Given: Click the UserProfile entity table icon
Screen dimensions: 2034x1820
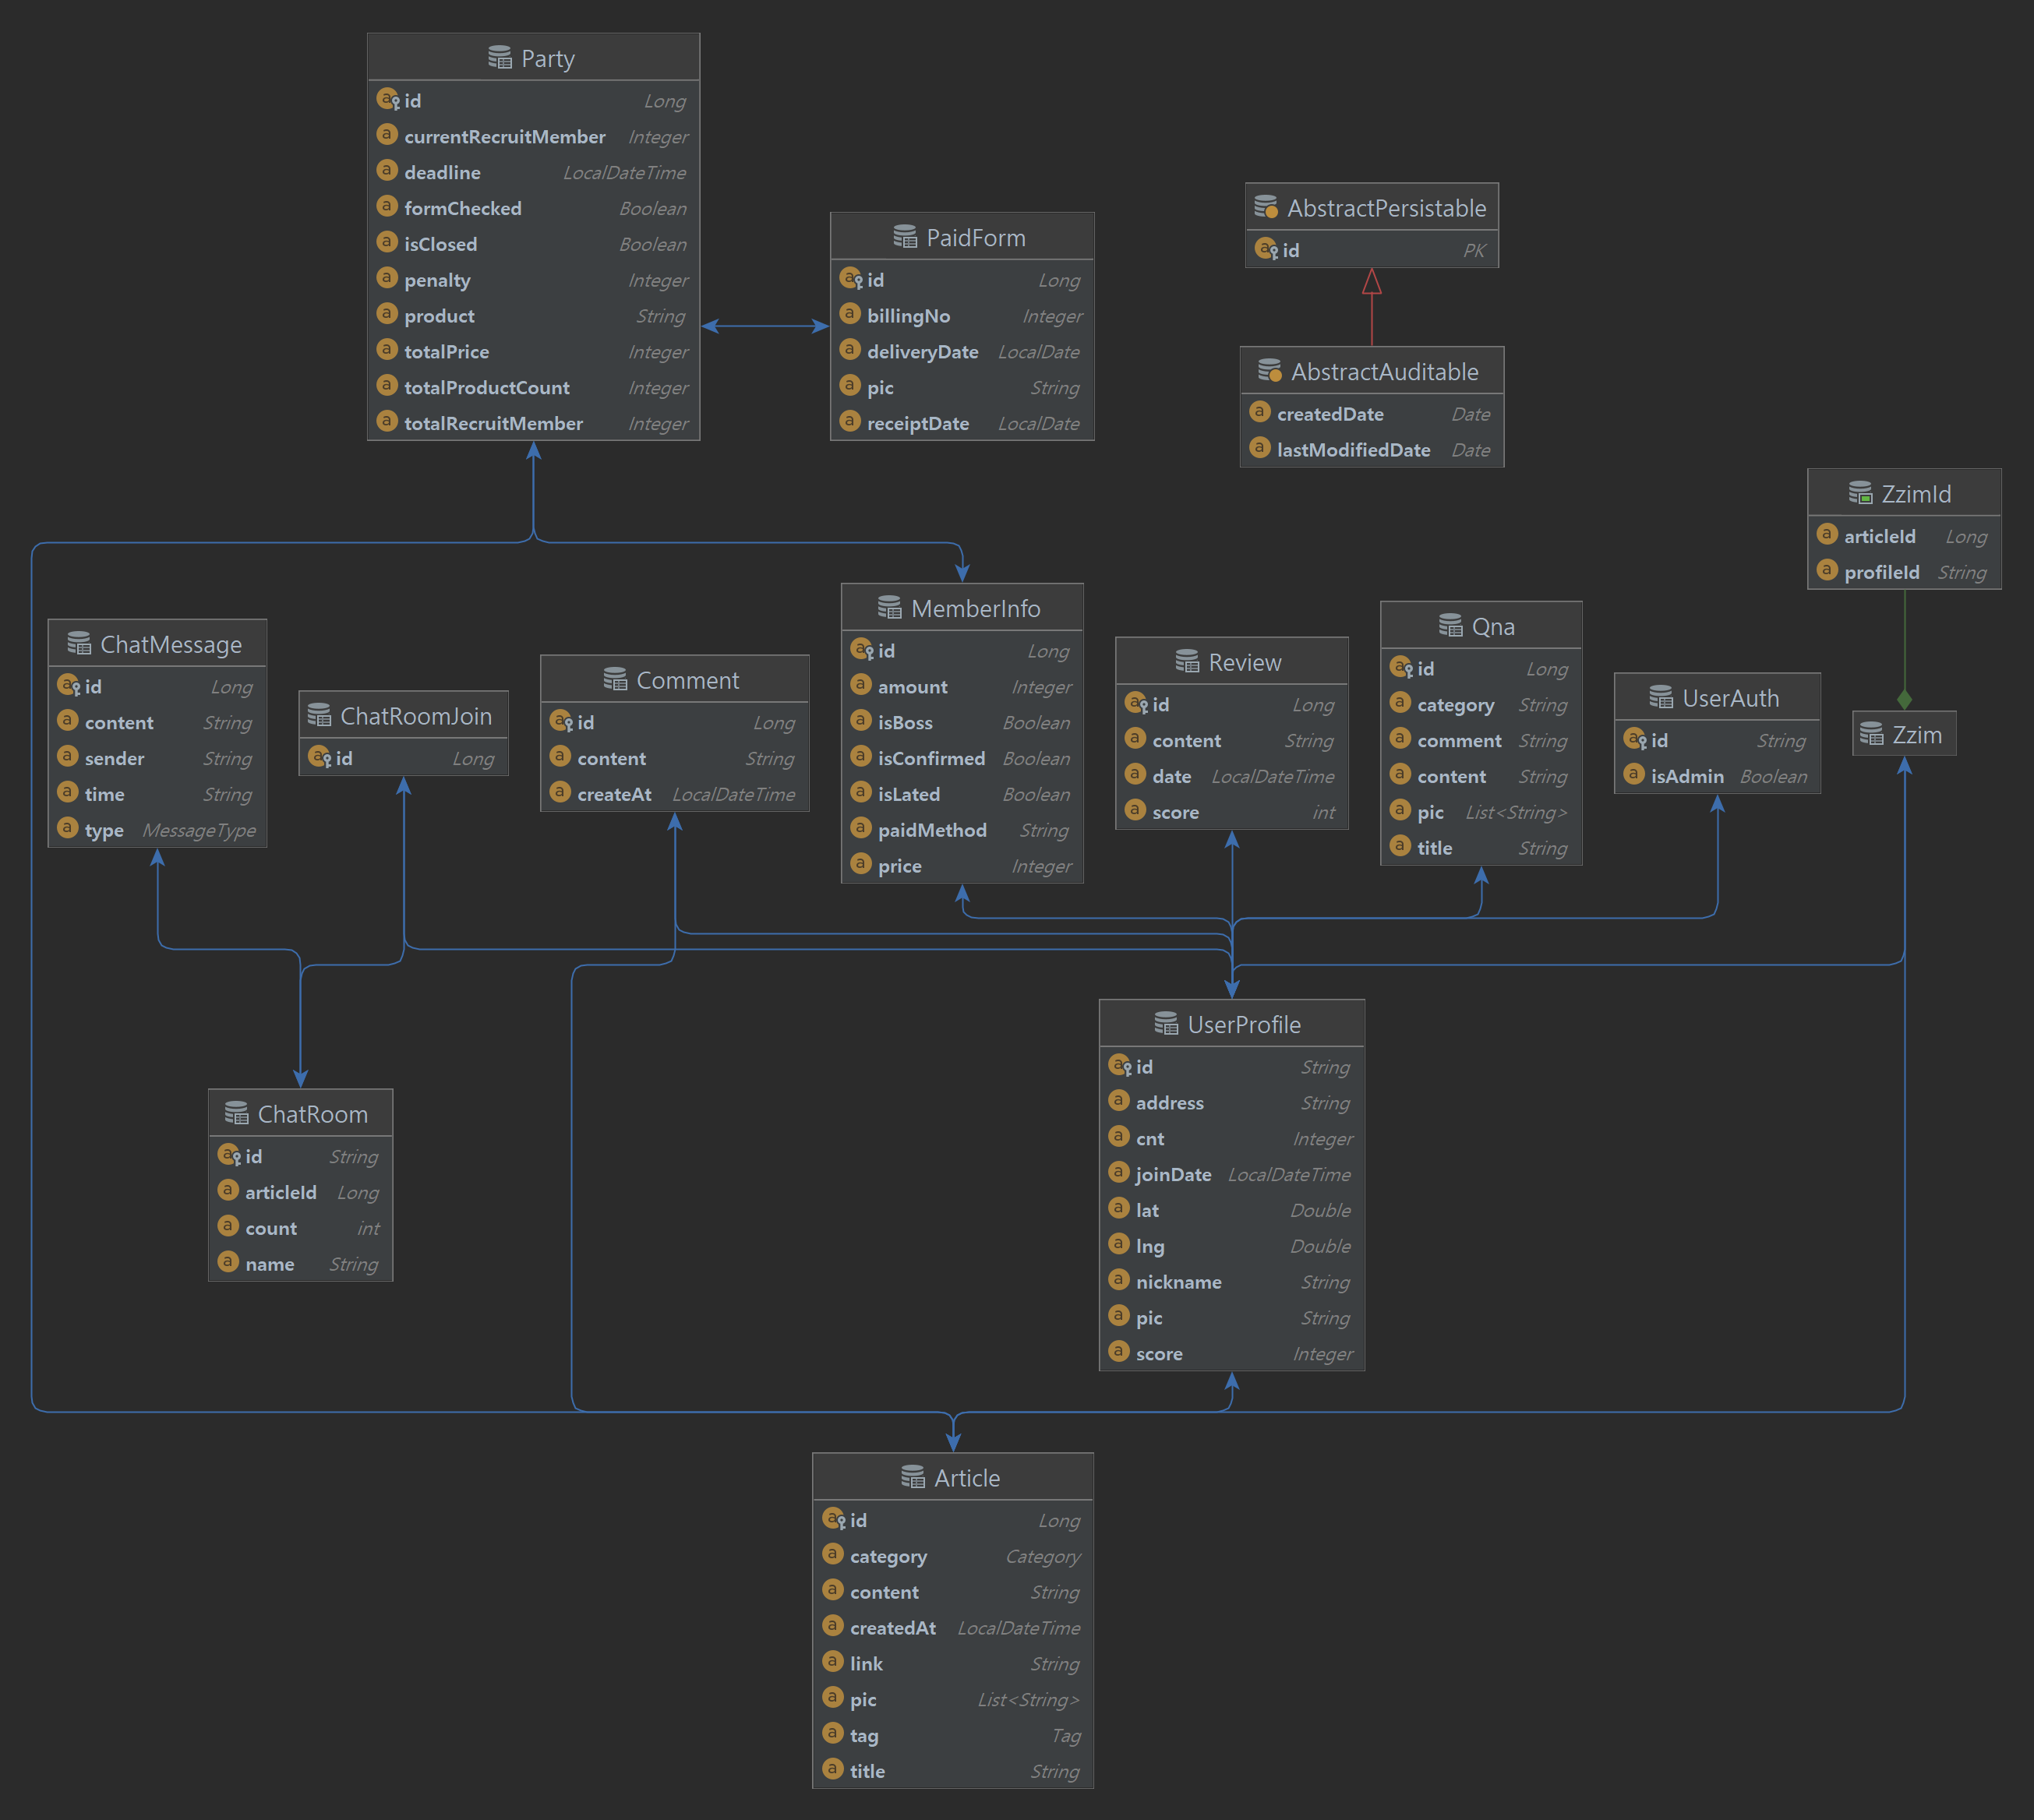Looking at the screenshot, I should coord(1165,1024).
